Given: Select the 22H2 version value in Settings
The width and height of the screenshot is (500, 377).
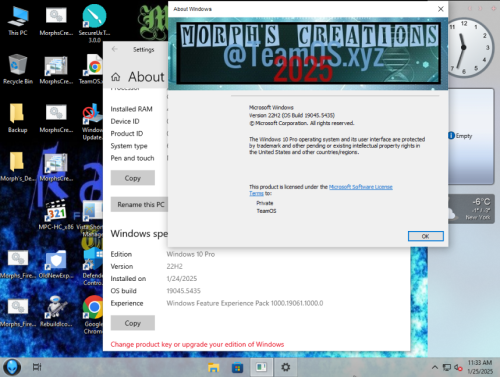Looking at the screenshot, I should pos(175,266).
